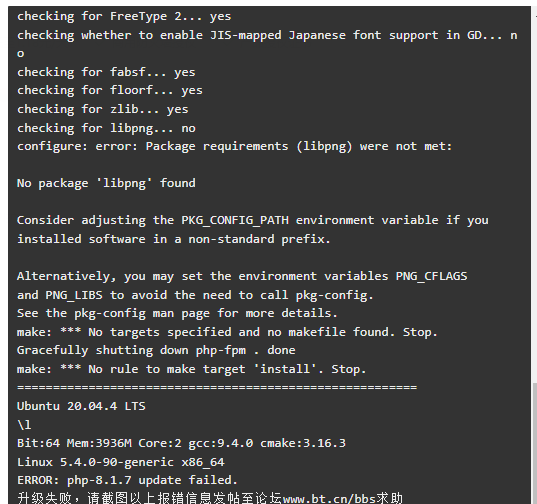This screenshot has height=504, width=537.
Task: Click the equals-sign separator line
Action: pos(217,388)
